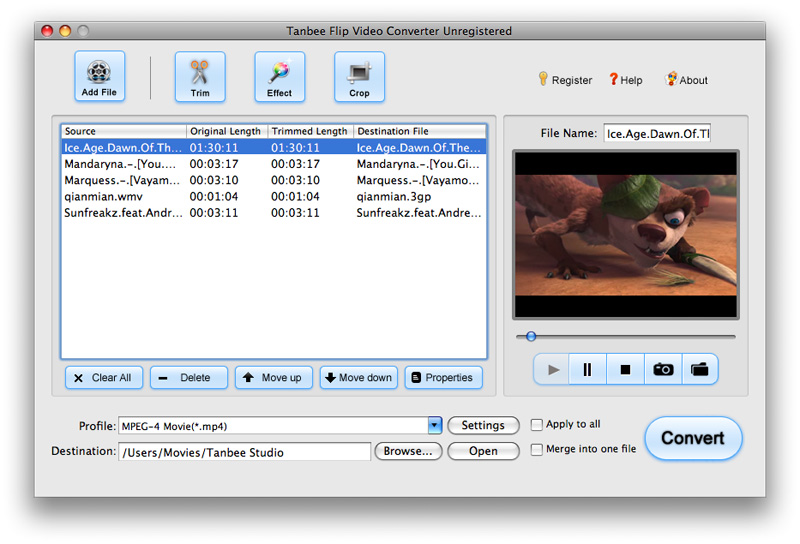Open the Crop tool
Screen dimensions: 800x544
[x=359, y=77]
